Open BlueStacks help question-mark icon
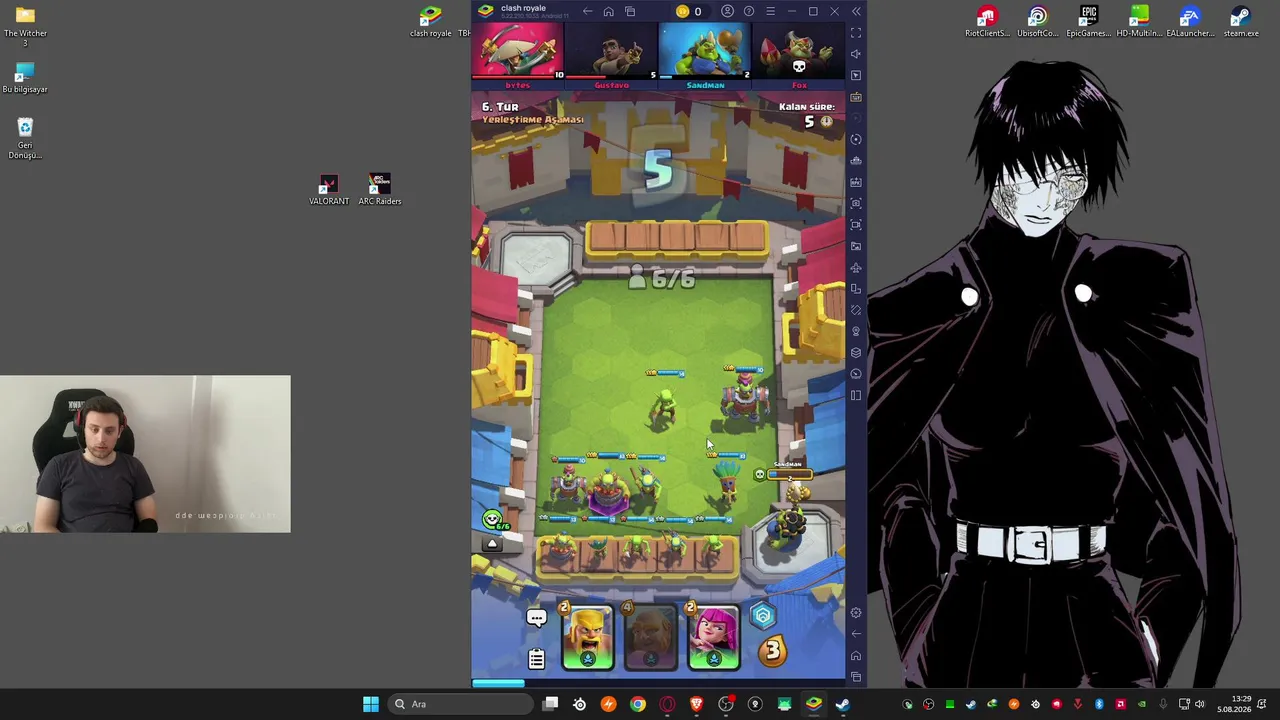 pos(748,12)
